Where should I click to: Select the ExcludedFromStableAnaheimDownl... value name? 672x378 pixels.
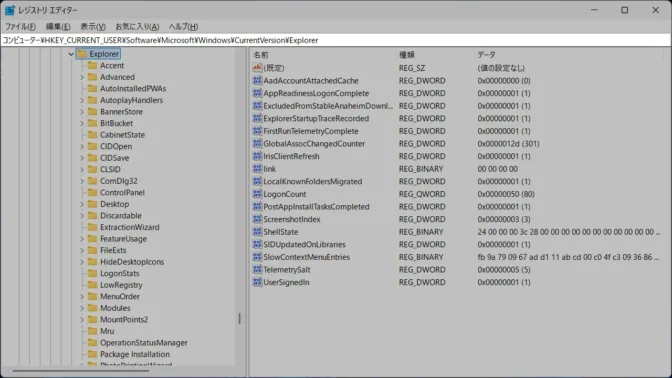(x=328, y=106)
